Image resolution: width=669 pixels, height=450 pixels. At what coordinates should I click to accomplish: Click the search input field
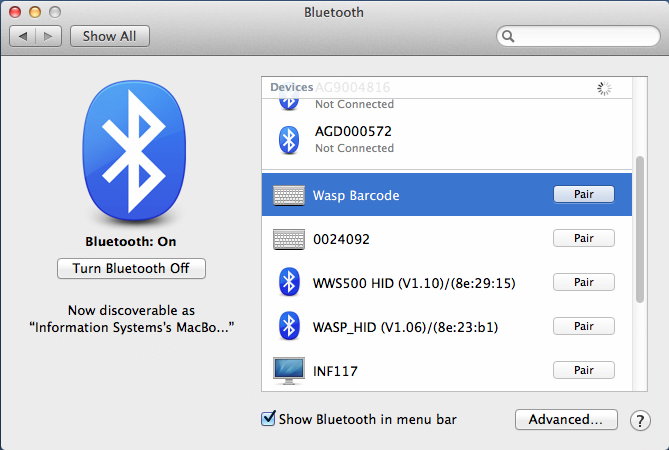point(578,36)
